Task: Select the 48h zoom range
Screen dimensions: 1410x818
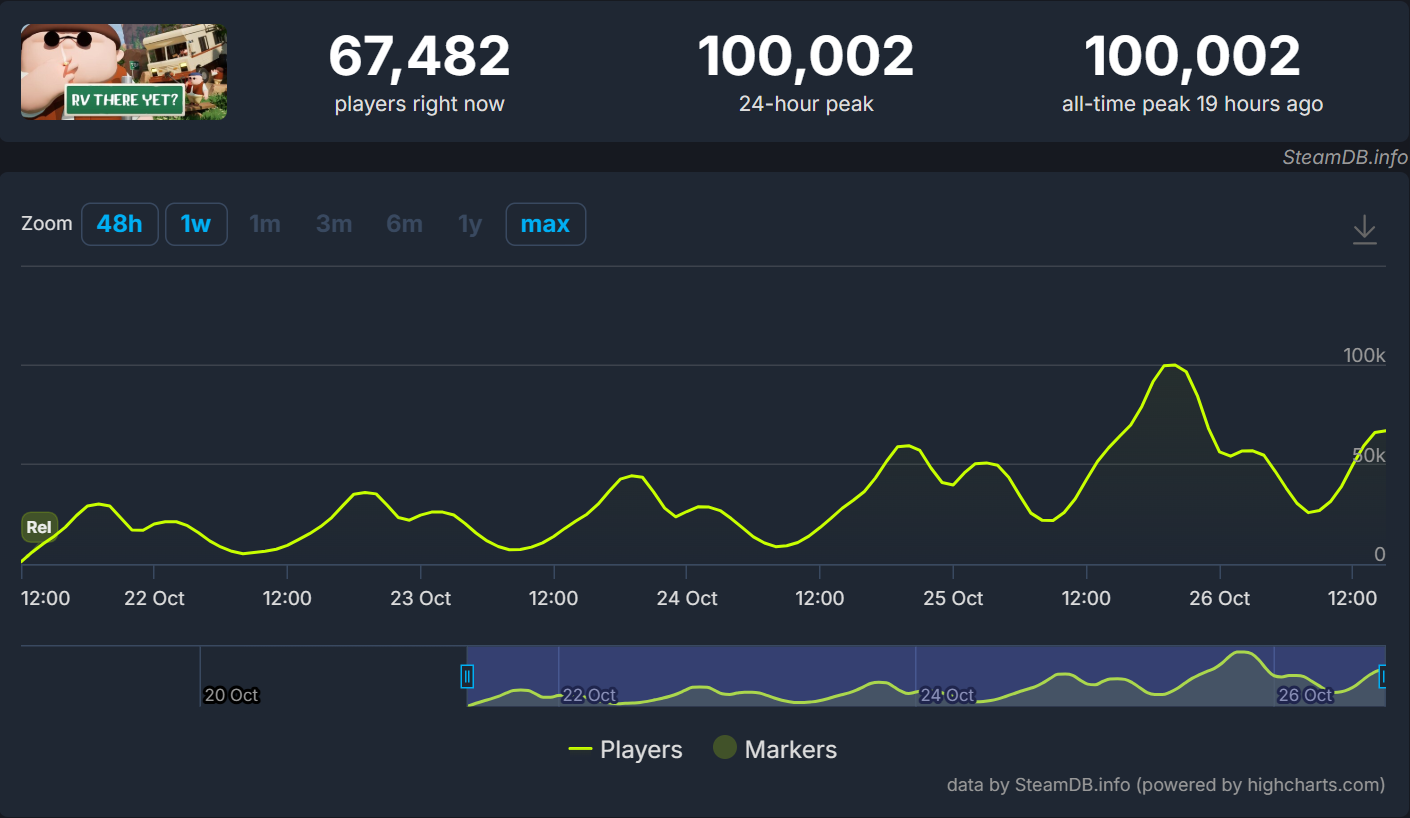Action: point(120,224)
